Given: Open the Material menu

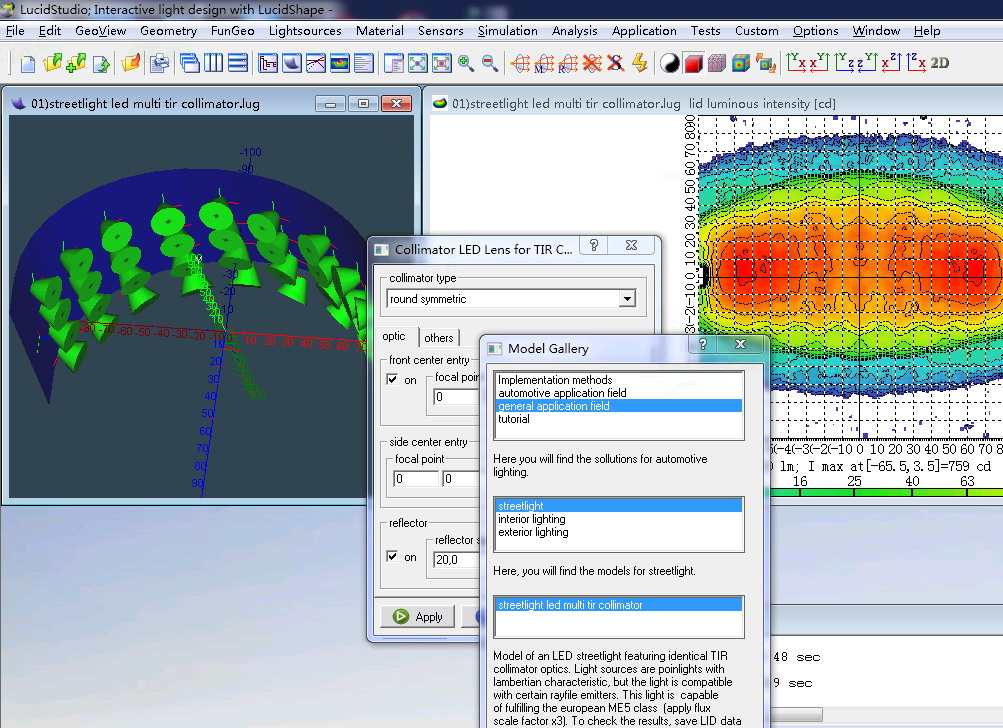Looking at the screenshot, I should pyautogui.click(x=380, y=31).
